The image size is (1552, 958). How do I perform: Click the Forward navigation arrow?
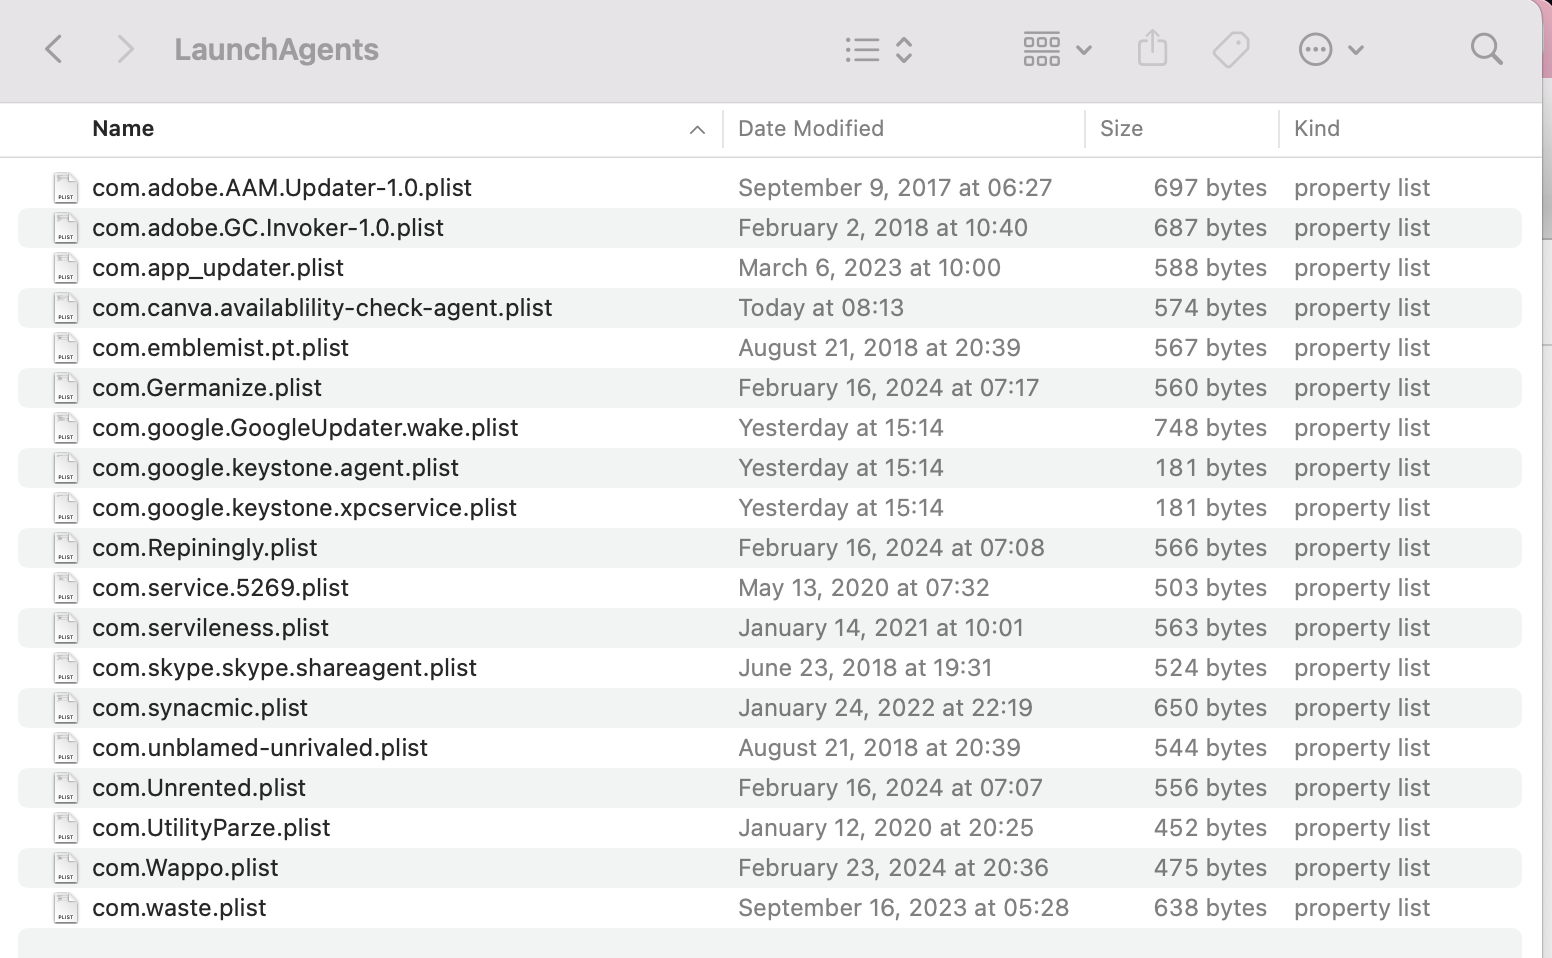pyautogui.click(x=125, y=49)
